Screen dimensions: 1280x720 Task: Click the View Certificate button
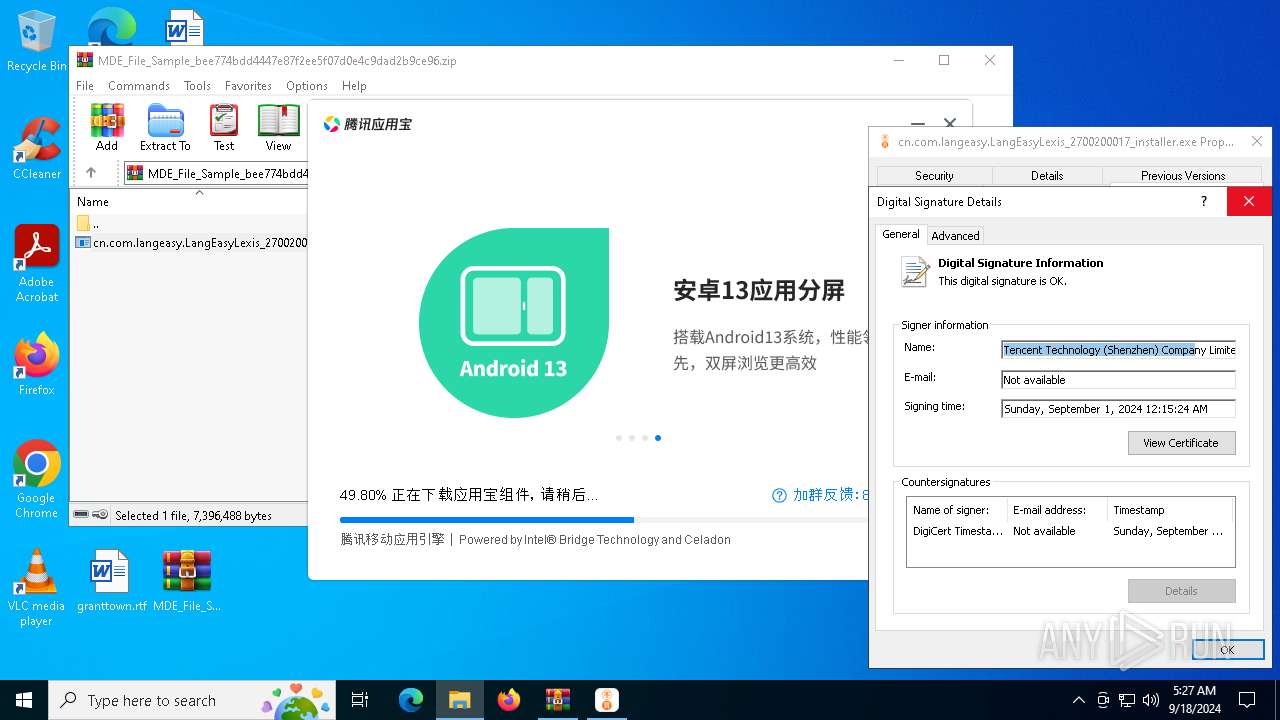click(x=1181, y=443)
